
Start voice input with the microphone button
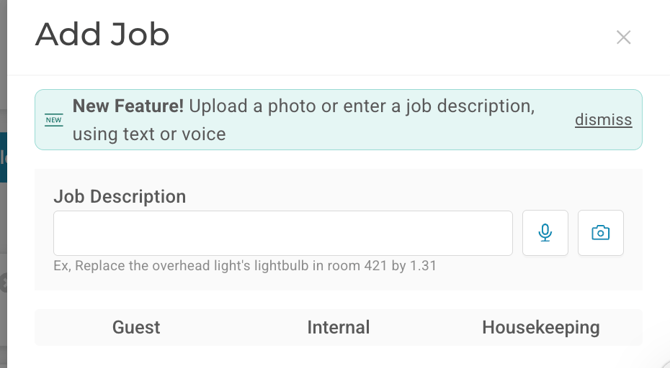[545, 233]
